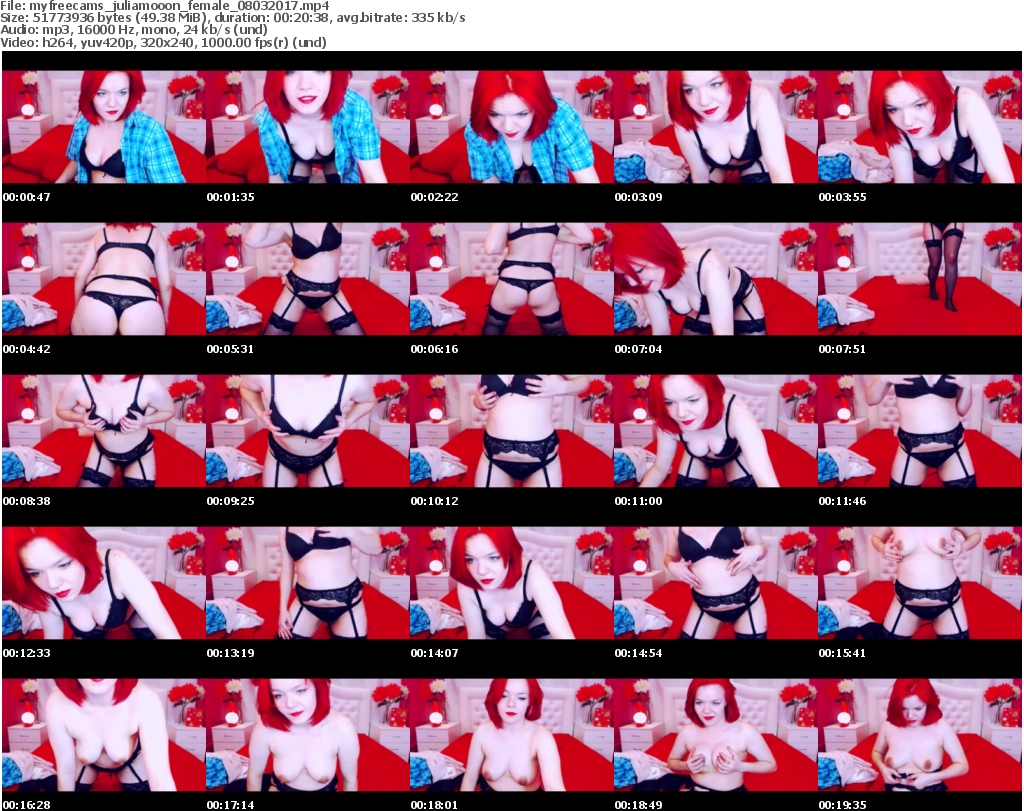Click the Audio mp3 info line
Viewport: 1024px width, 811px height.
[x=134, y=30]
